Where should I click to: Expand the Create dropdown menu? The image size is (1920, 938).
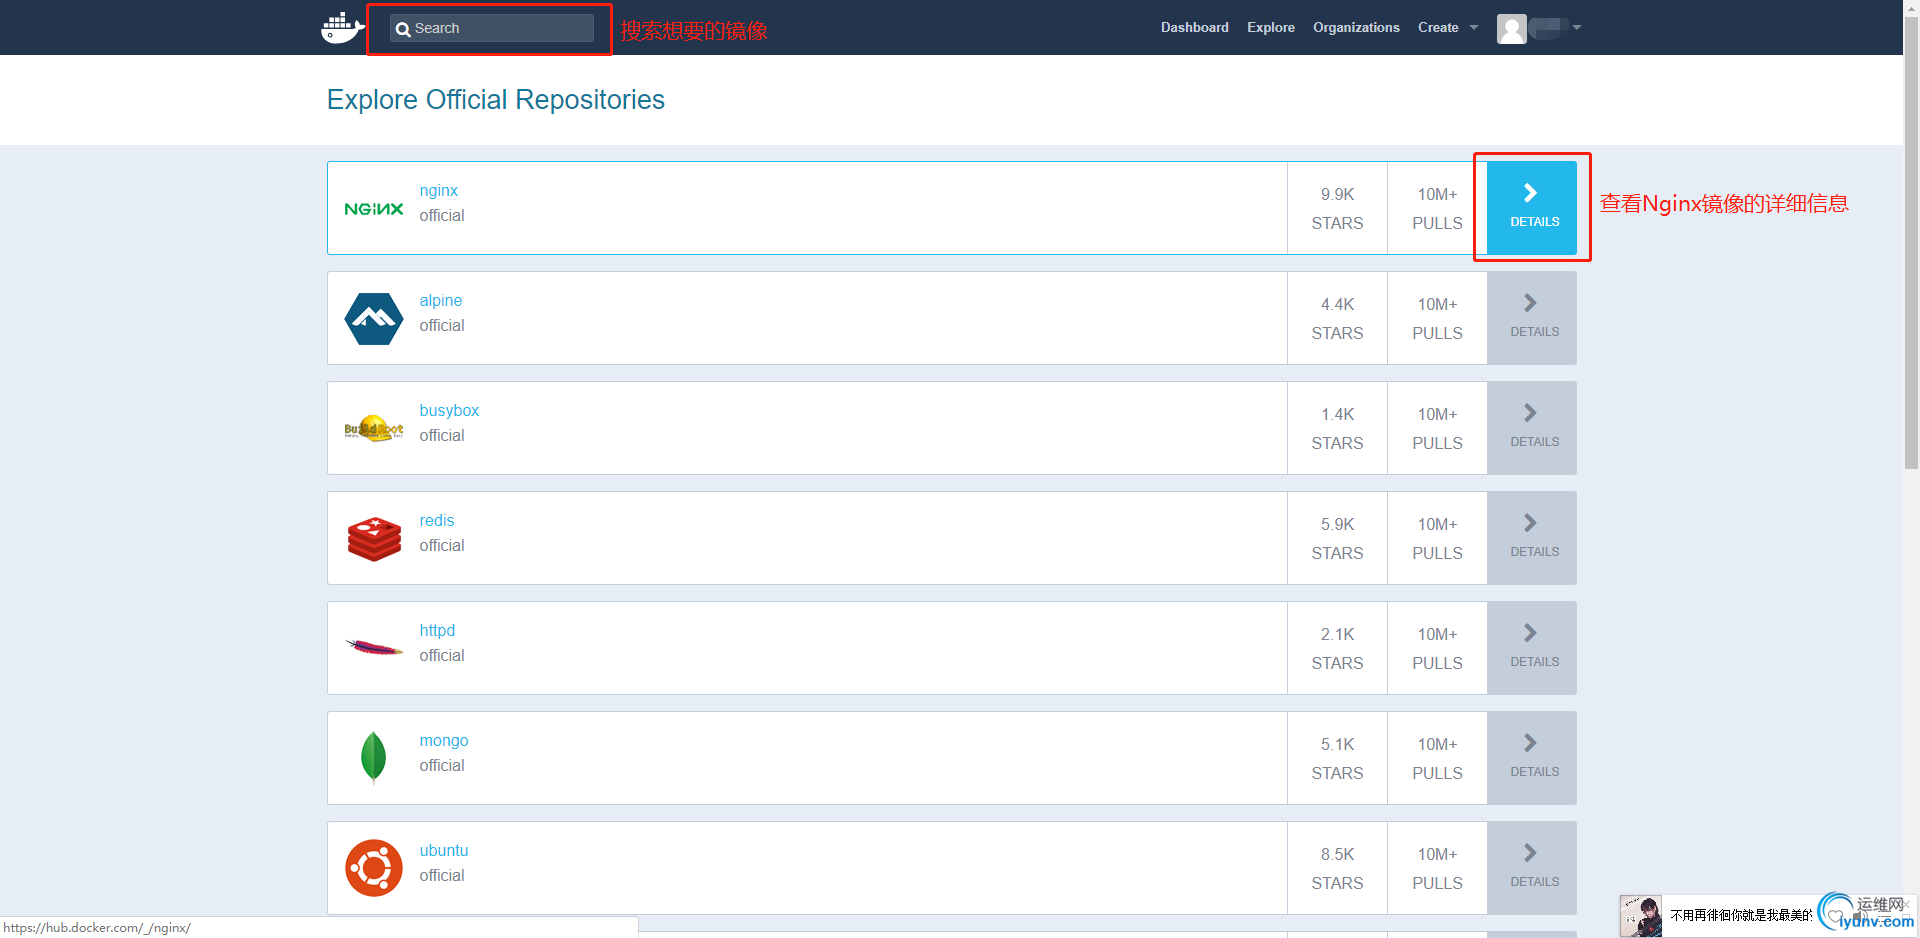pyautogui.click(x=1447, y=27)
